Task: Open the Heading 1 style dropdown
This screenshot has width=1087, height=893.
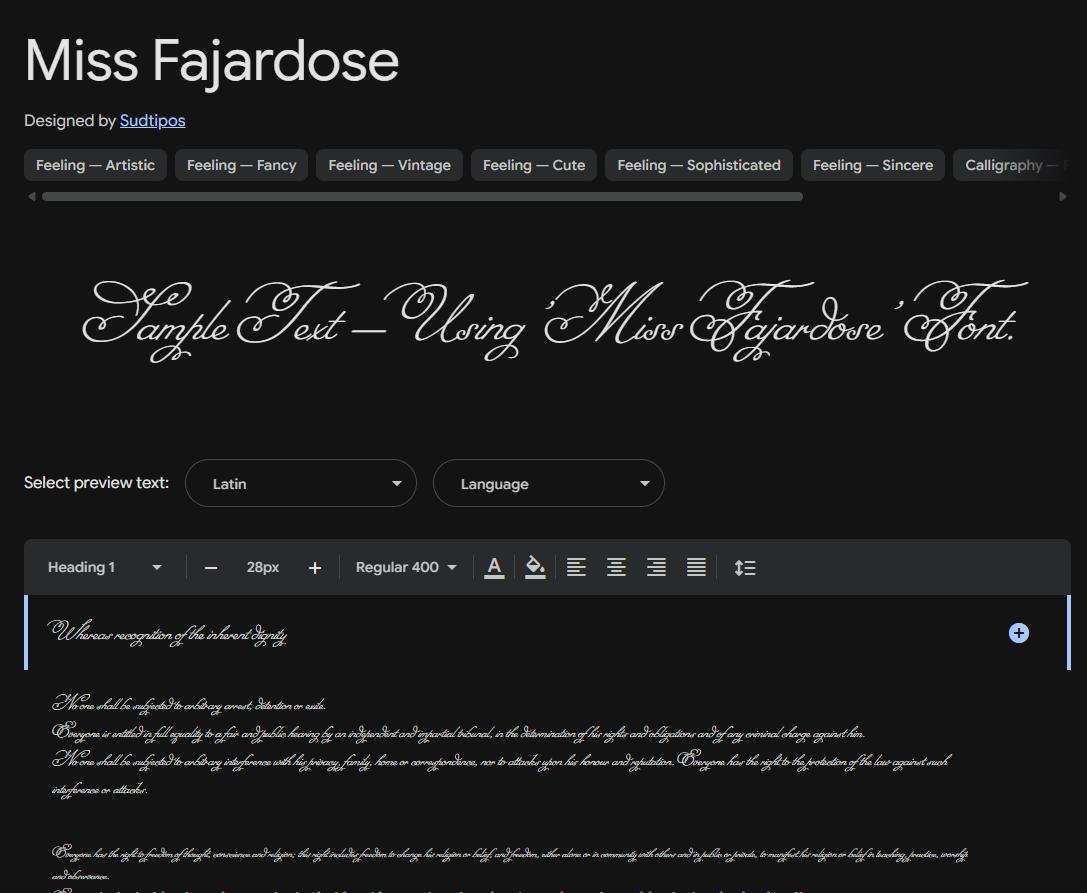Action: (104, 567)
